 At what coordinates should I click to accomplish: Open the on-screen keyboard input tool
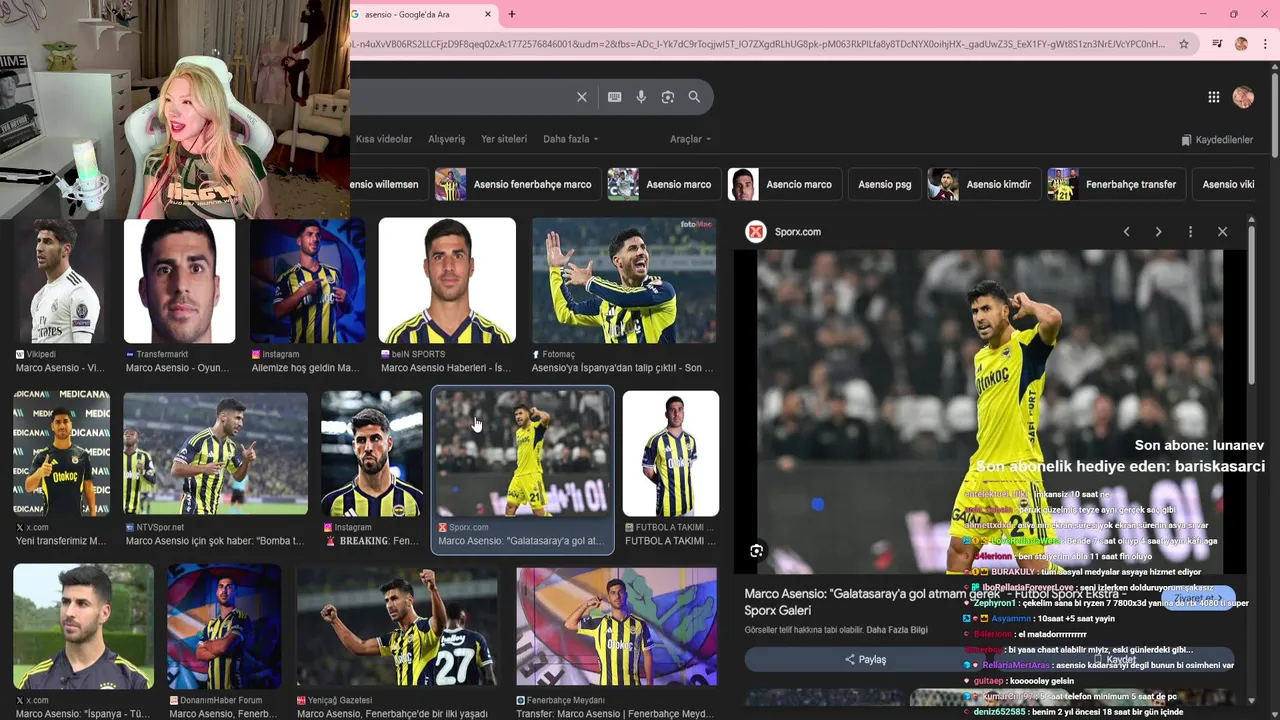click(x=614, y=97)
